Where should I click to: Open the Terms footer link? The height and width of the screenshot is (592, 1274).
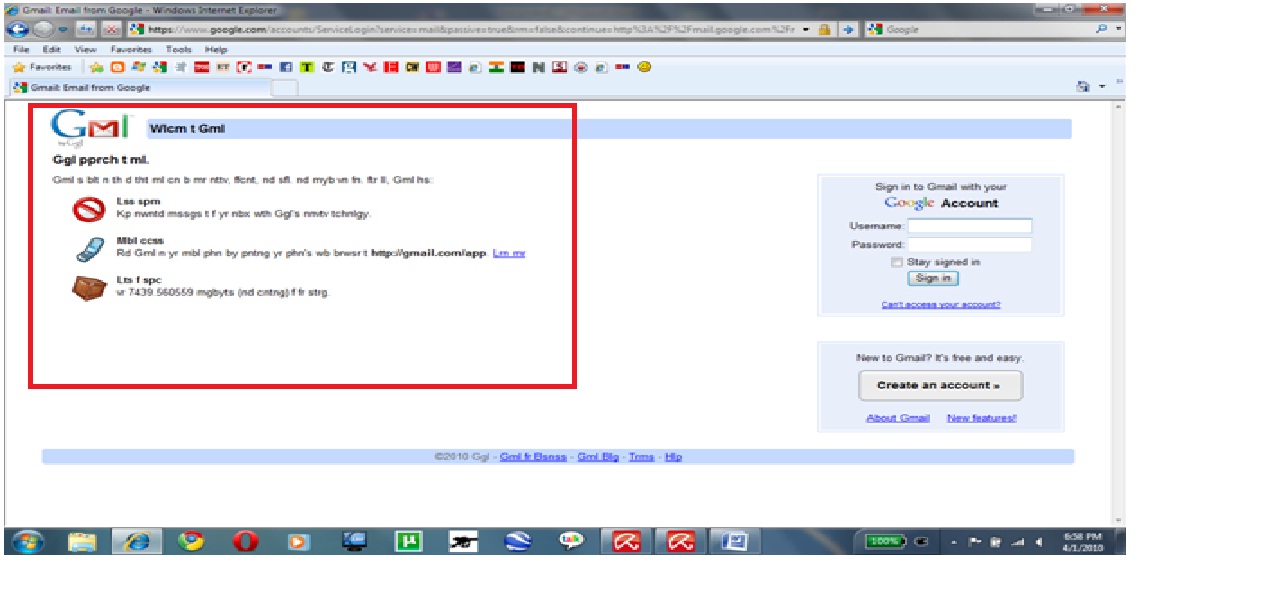click(x=641, y=457)
